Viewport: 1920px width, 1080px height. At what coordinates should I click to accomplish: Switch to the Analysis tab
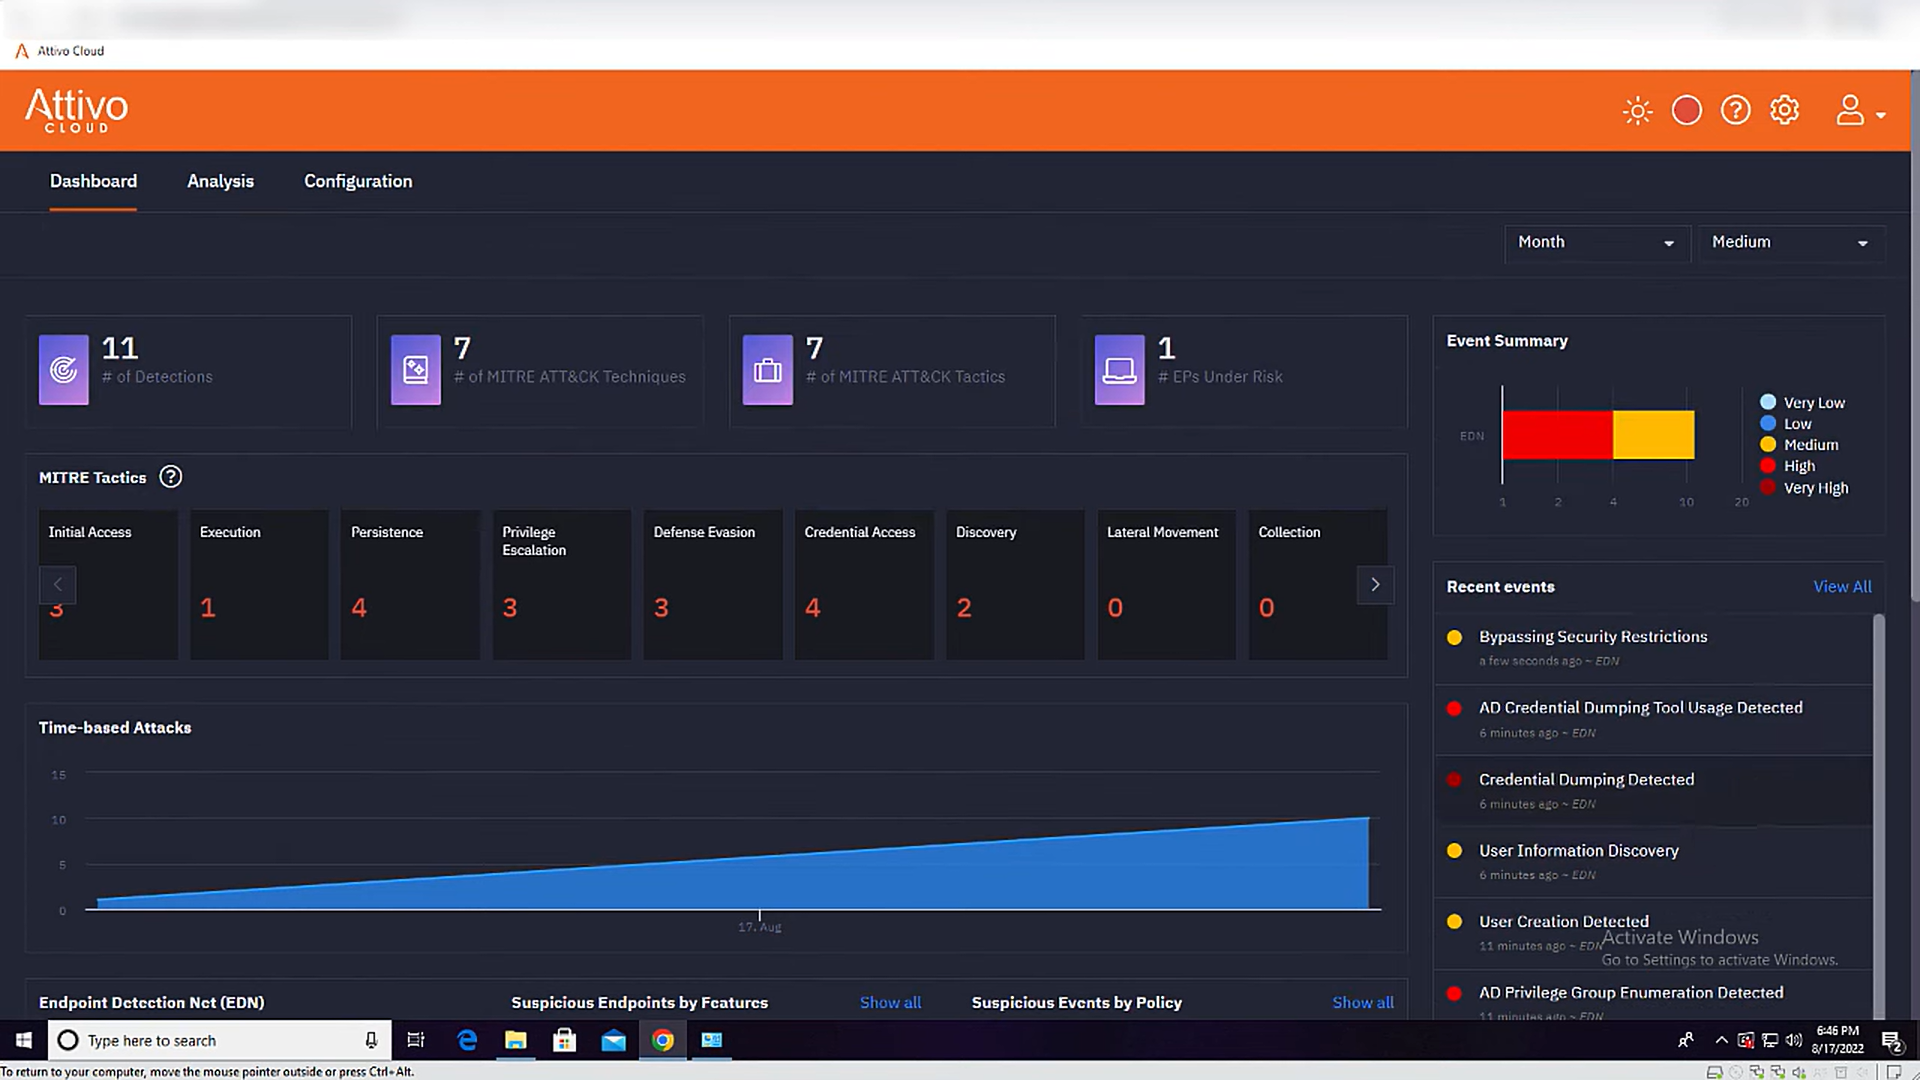tap(220, 181)
